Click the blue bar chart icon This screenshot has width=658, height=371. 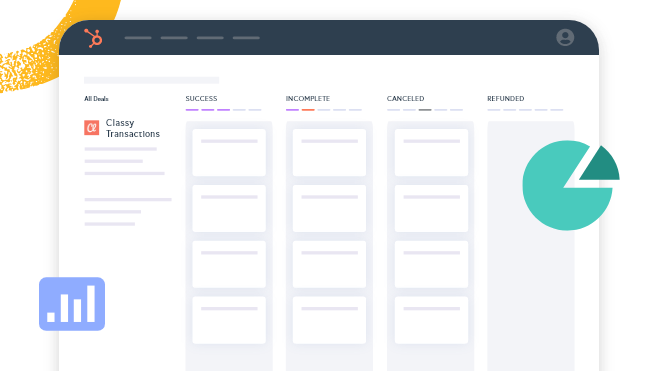tap(72, 304)
